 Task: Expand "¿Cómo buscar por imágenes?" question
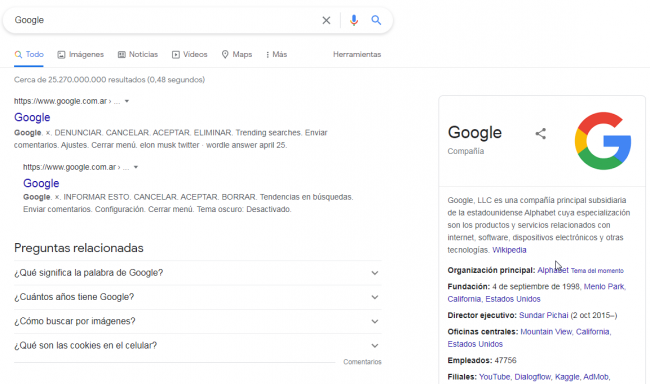198,321
